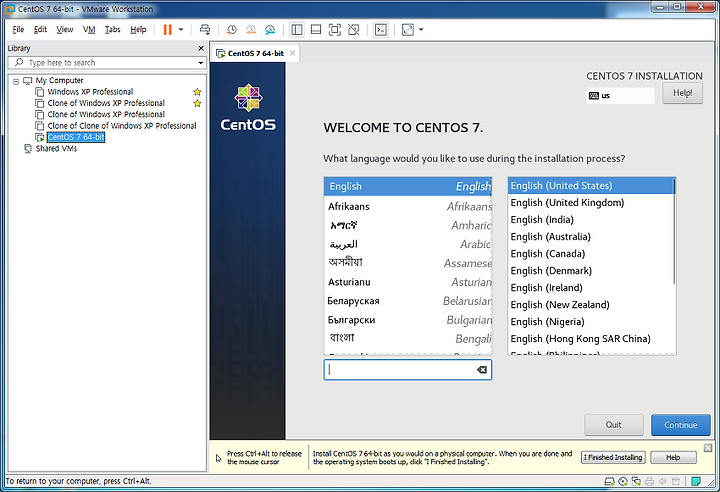This screenshot has height=492, width=720.
Task: Select Български in the language list
Action: point(408,320)
